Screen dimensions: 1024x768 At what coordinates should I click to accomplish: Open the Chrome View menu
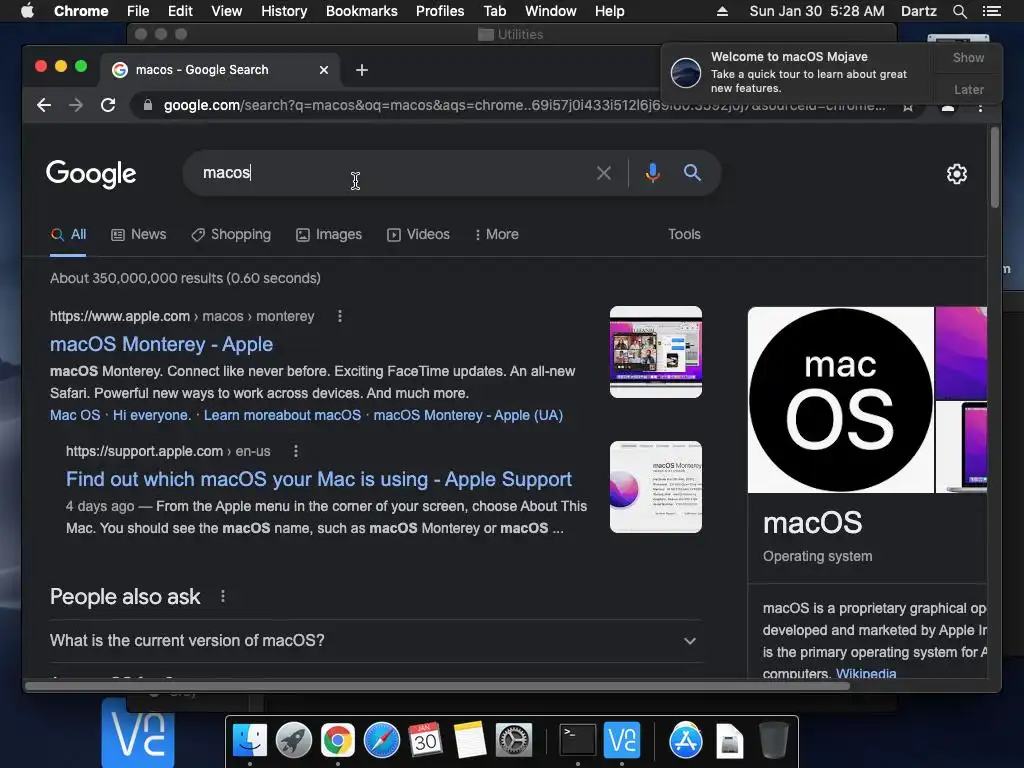tap(227, 11)
